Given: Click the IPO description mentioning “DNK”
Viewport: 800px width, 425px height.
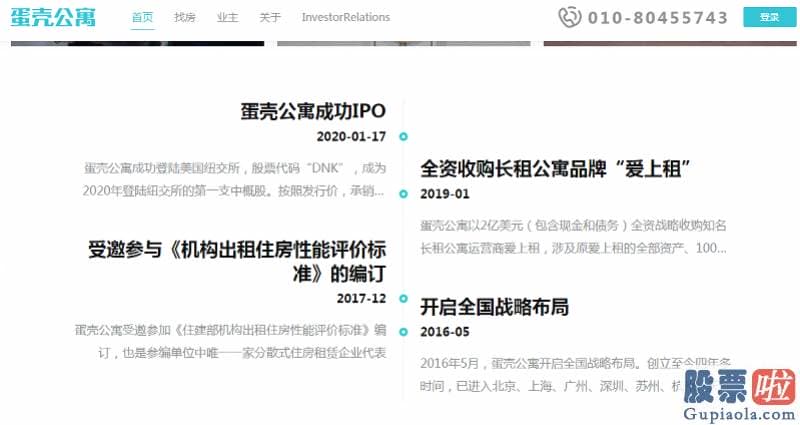Looking at the screenshot, I should [x=234, y=180].
